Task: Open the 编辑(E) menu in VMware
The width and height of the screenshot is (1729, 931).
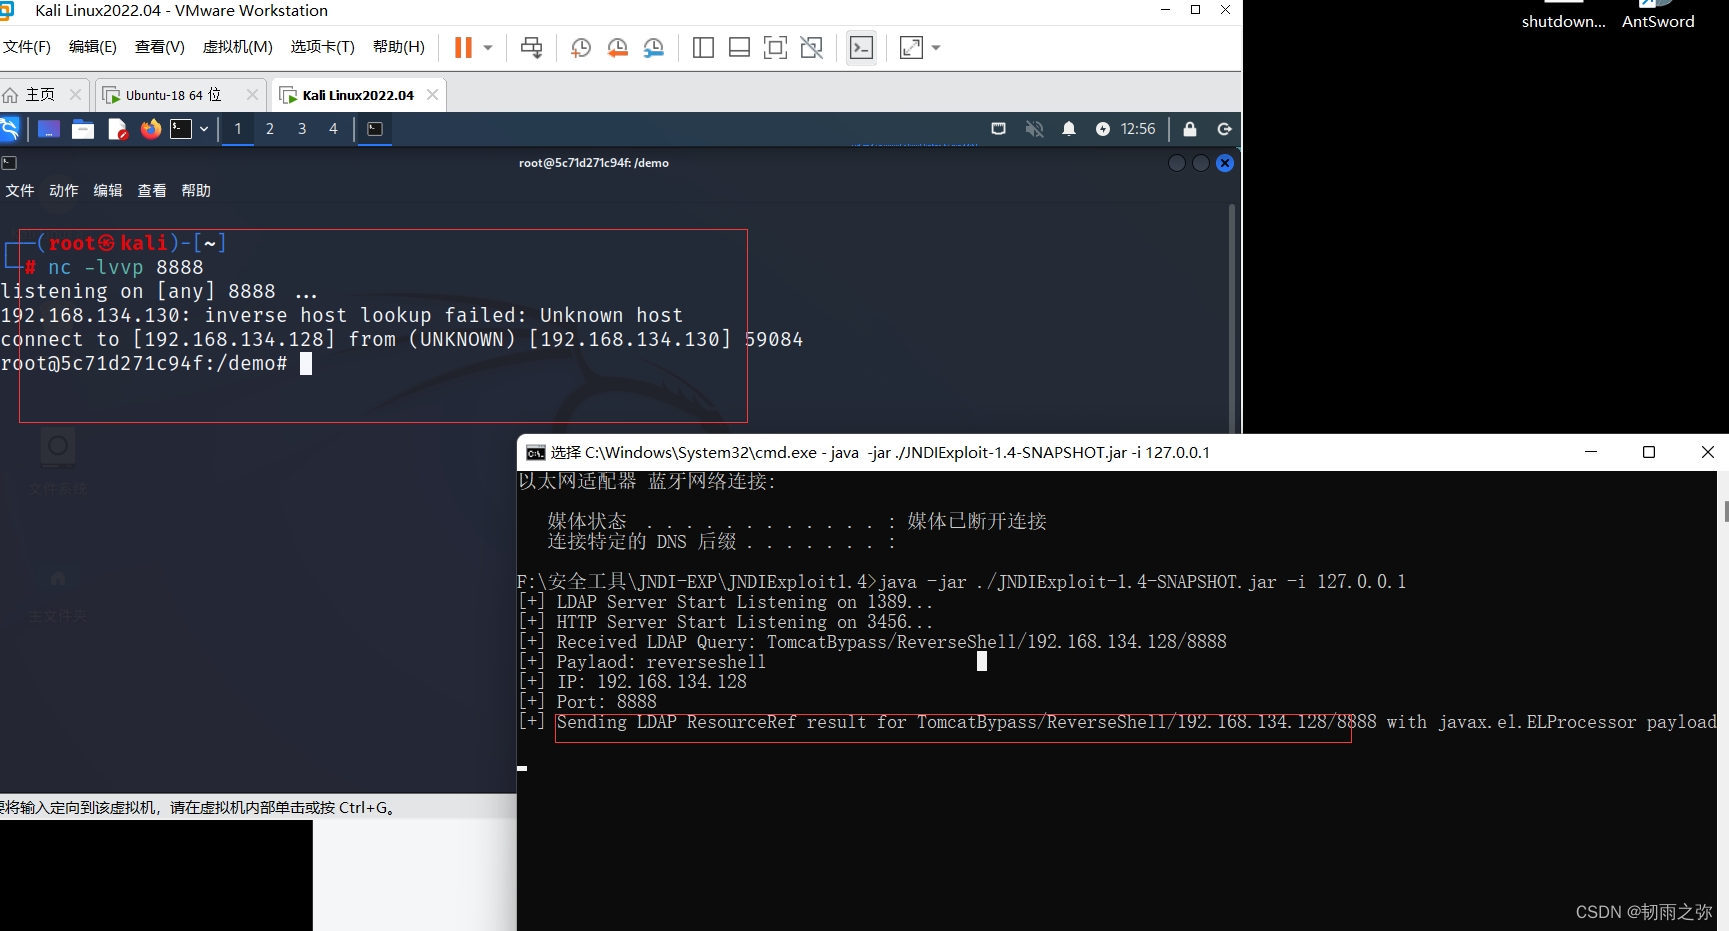Action: pos(93,47)
